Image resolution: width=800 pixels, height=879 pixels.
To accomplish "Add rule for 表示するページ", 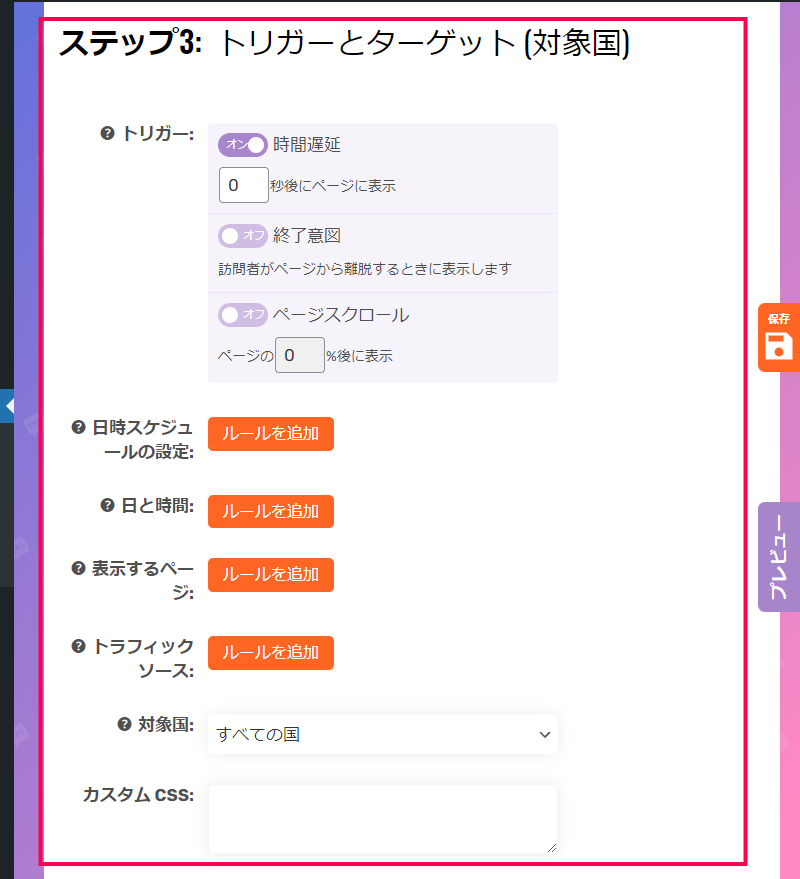I will [x=271, y=575].
